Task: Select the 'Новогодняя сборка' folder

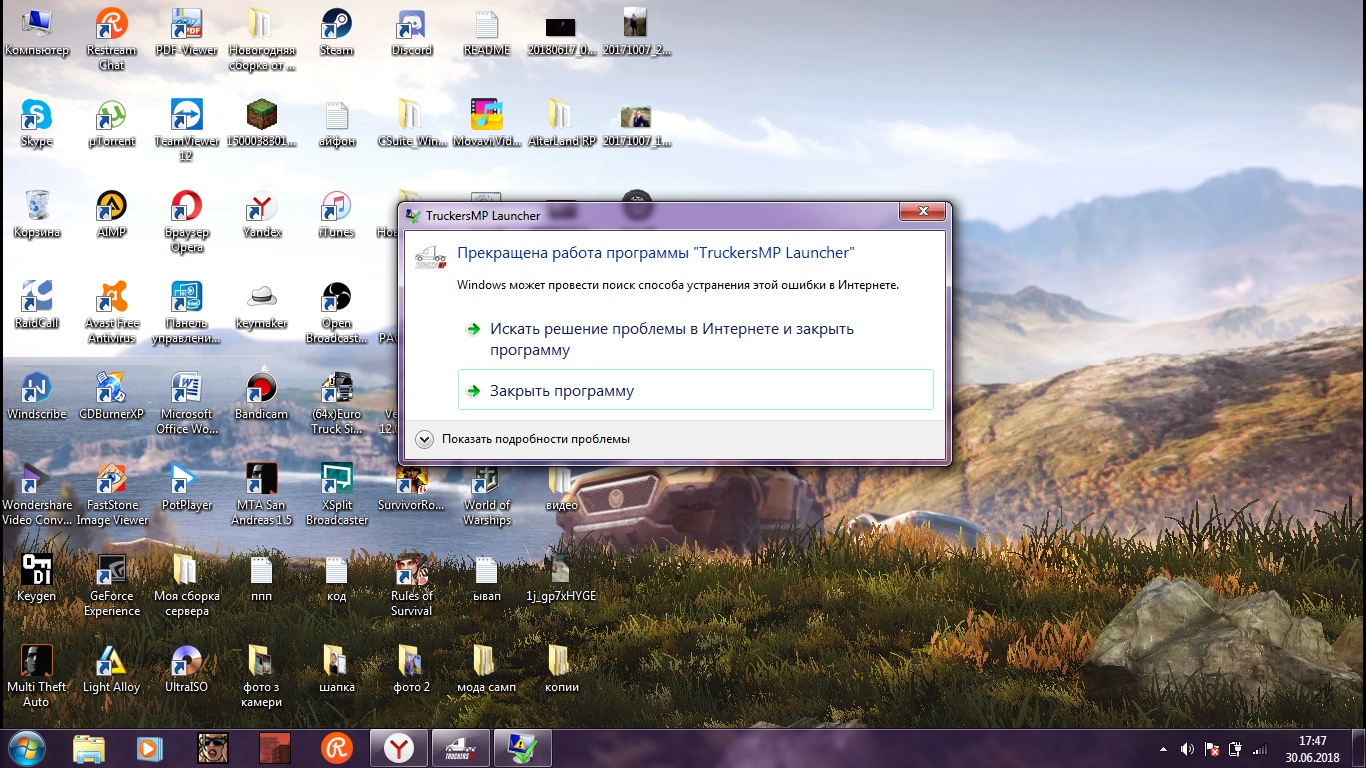Action: click(x=261, y=40)
